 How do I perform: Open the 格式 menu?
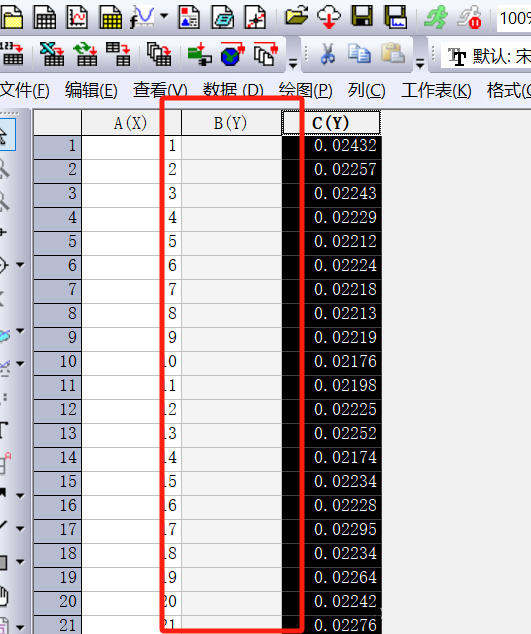click(509, 90)
